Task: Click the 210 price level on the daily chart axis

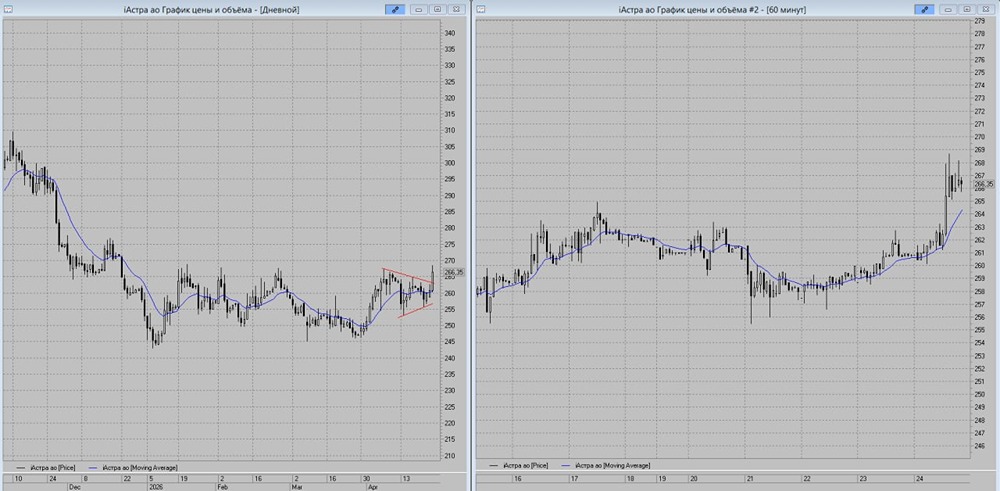Action: 450,456
